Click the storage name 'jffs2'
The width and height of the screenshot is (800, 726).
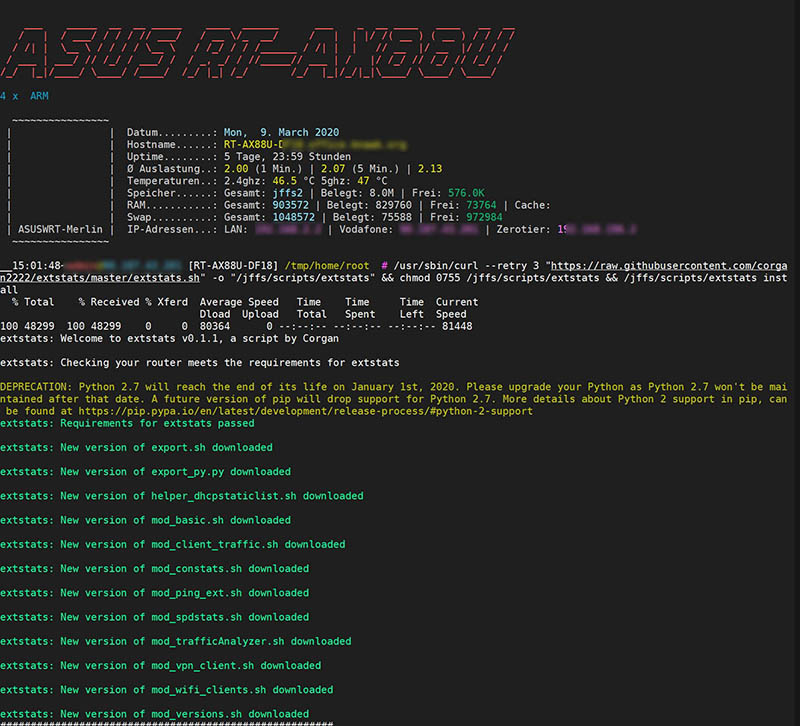coord(287,193)
